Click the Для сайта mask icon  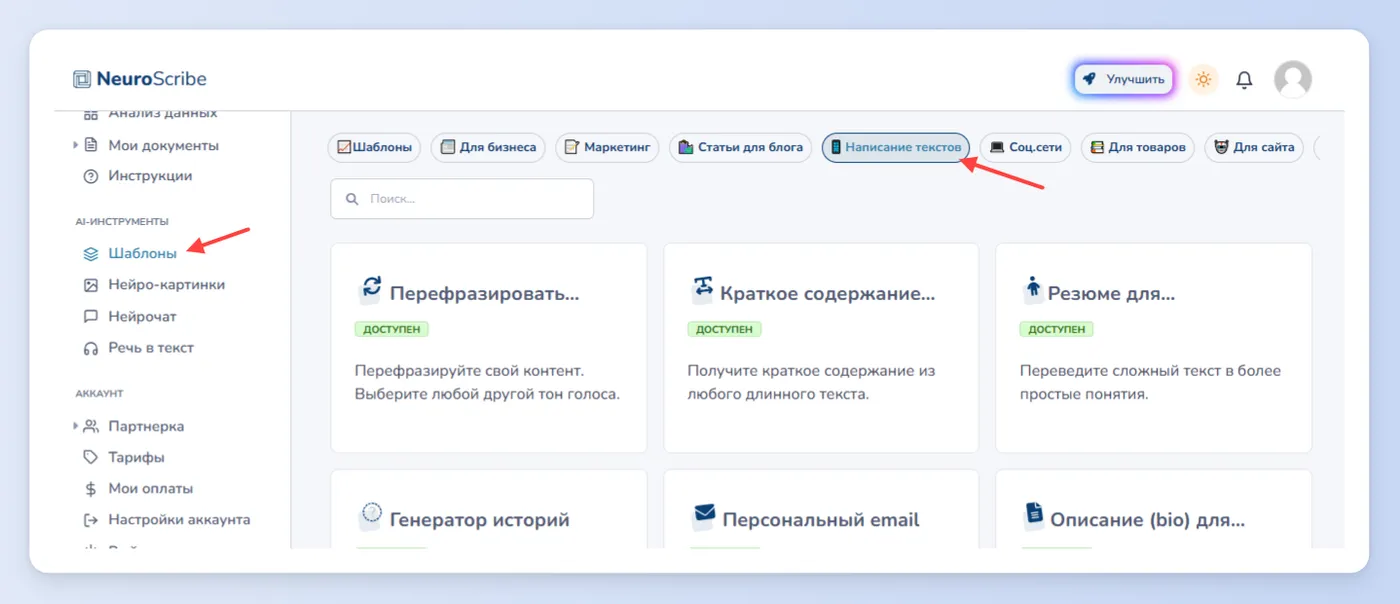1221,147
